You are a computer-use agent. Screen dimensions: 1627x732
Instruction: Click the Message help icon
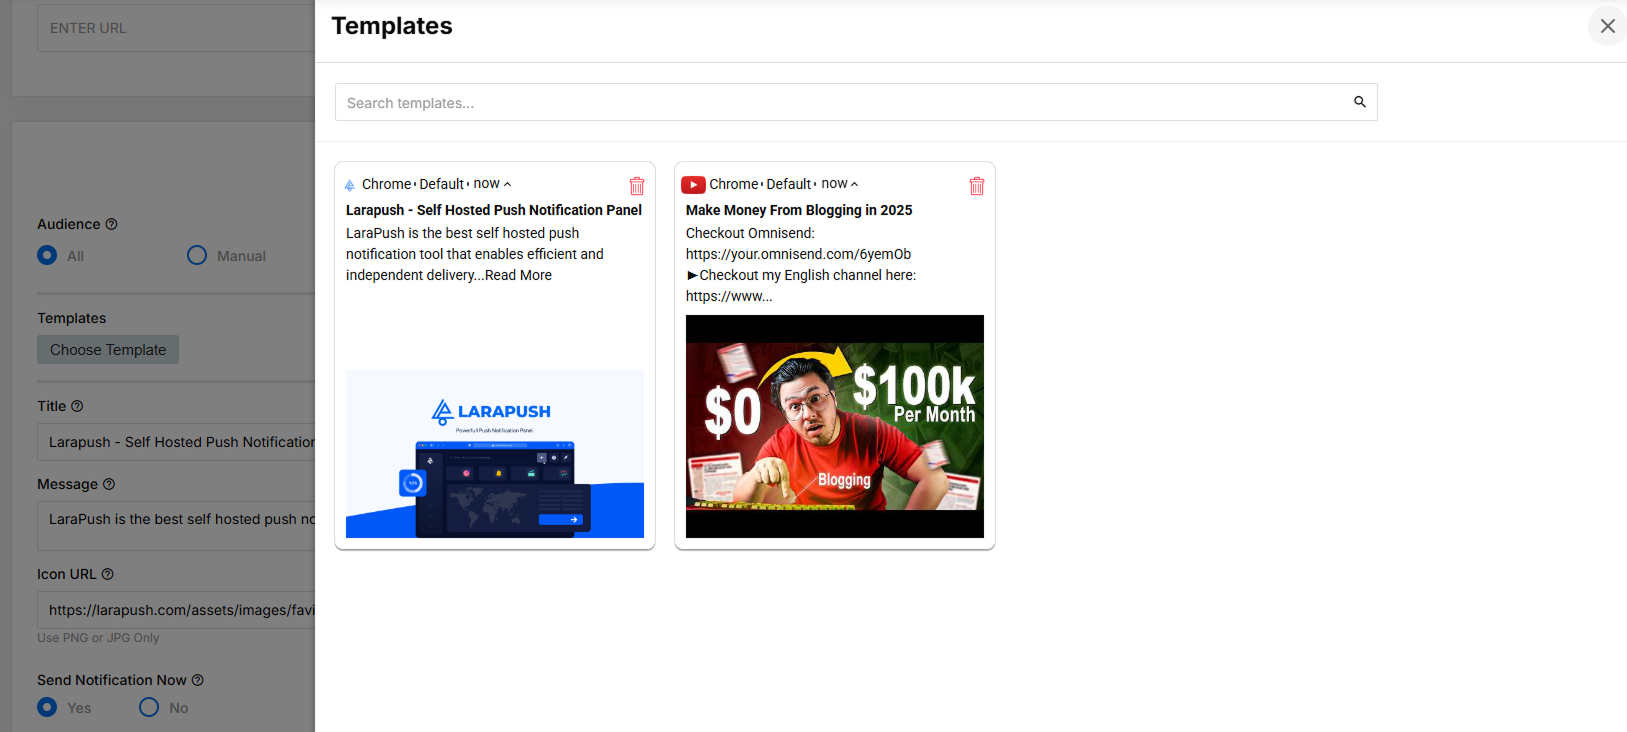click(109, 484)
